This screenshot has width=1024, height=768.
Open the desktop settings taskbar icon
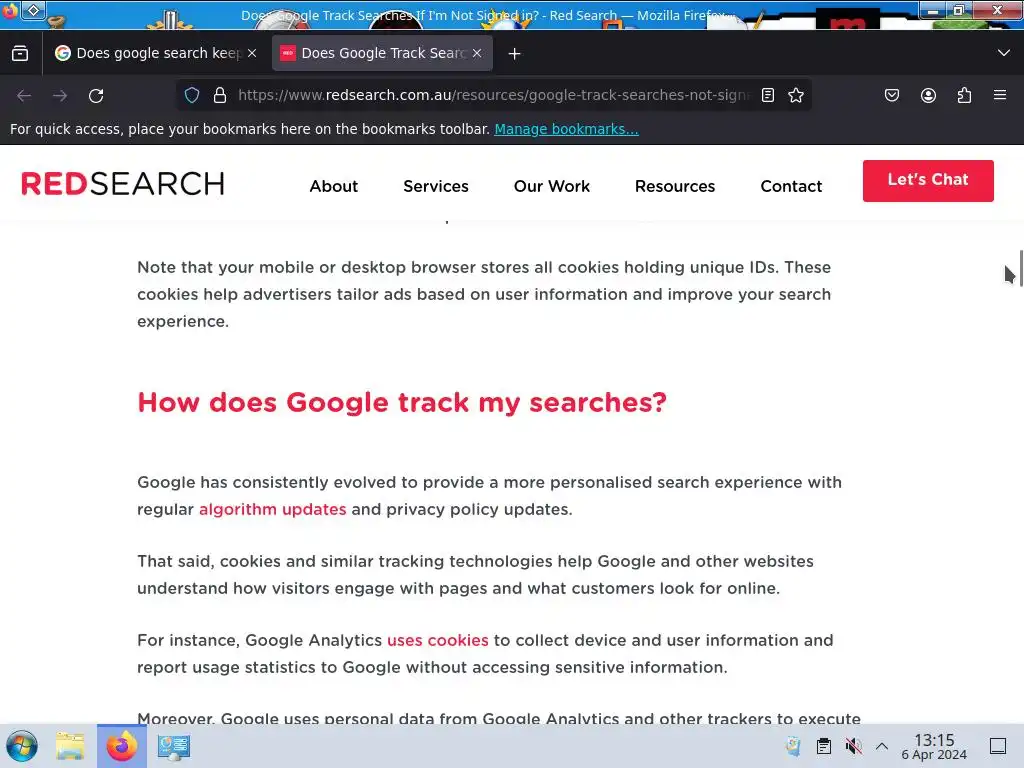tap(174, 746)
